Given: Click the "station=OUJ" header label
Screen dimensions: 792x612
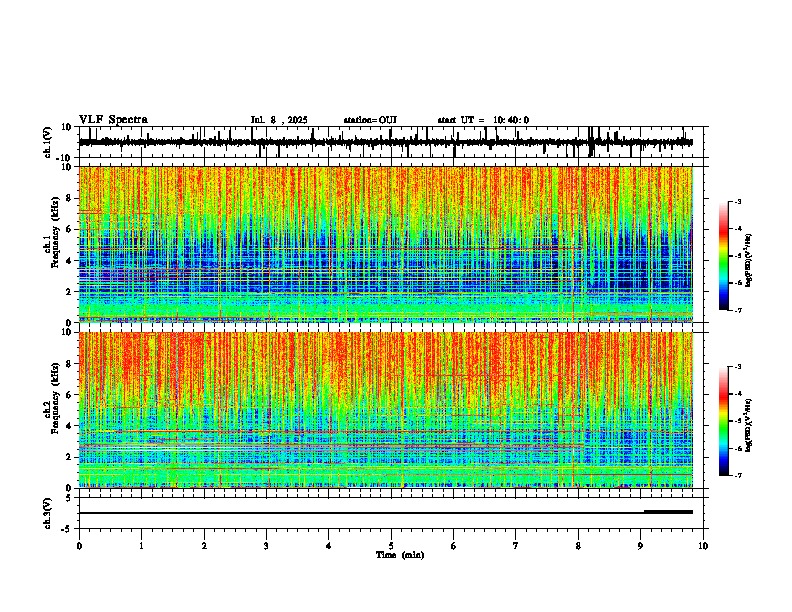Looking at the screenshot, I should coord(370,120).
